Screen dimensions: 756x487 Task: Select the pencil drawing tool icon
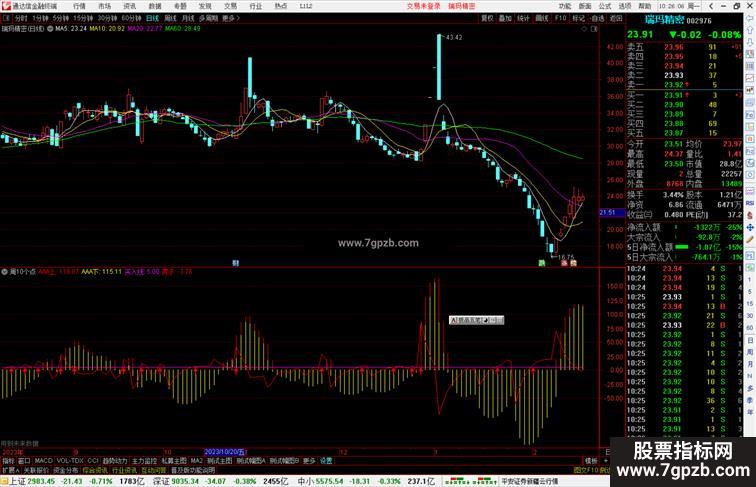750,239
